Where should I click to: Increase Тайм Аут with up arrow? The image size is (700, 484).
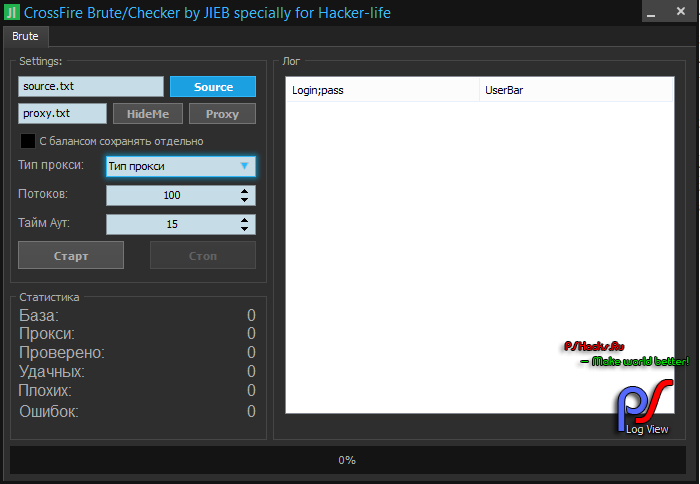(244, 220)
